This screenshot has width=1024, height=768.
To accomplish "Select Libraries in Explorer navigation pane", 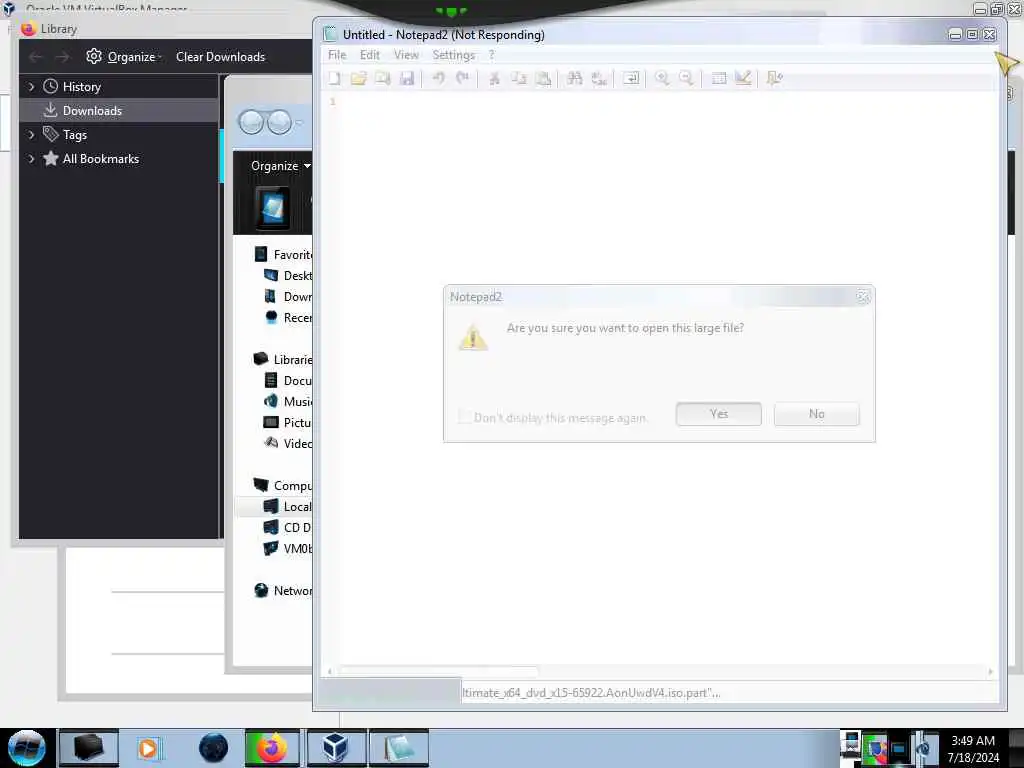I will pos(282,359).
